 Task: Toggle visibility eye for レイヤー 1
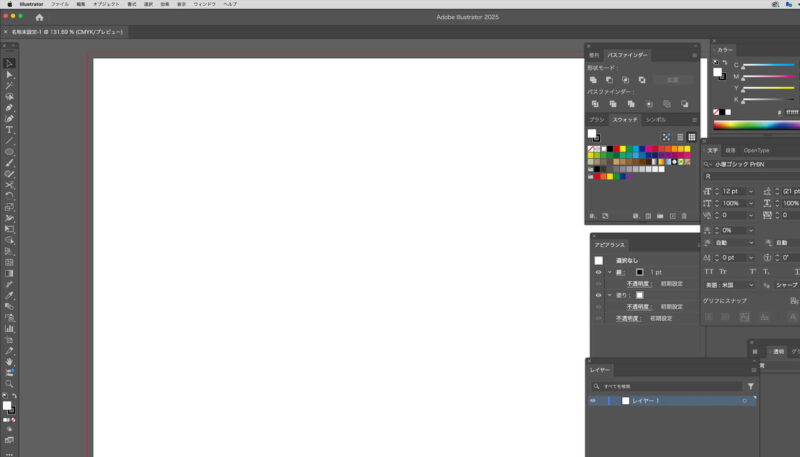593,400
